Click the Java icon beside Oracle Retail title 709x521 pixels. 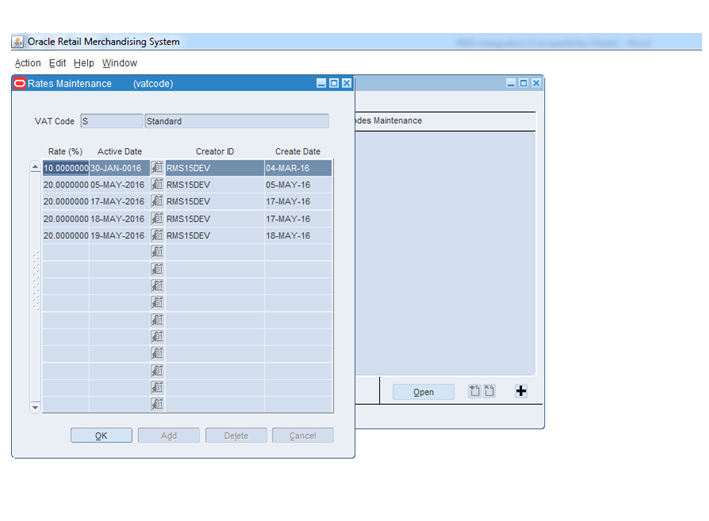tap(18, 42)
